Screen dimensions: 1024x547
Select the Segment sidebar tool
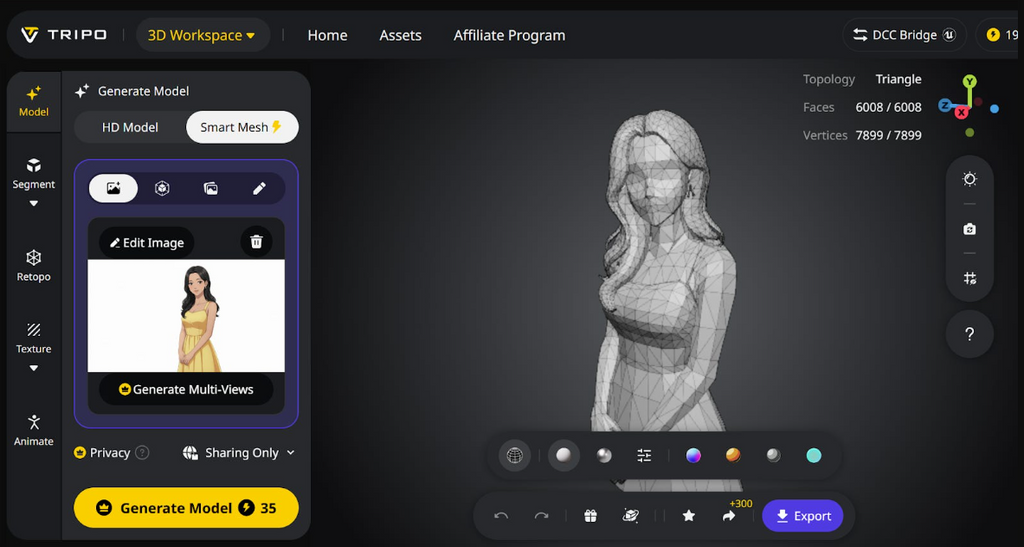coord(33,174)
